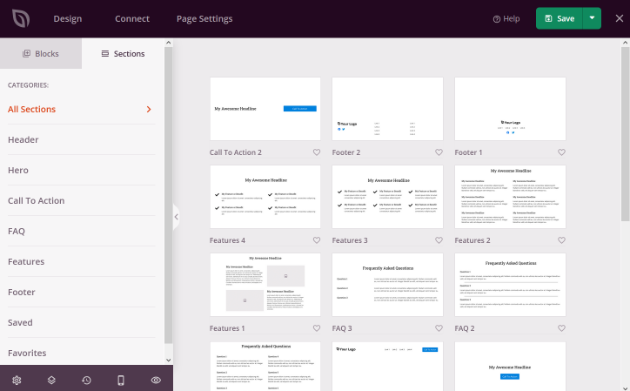Switch to the Blocks tab
The width and height of the screenshot is (630, 391).
click(x=41, y=53)
